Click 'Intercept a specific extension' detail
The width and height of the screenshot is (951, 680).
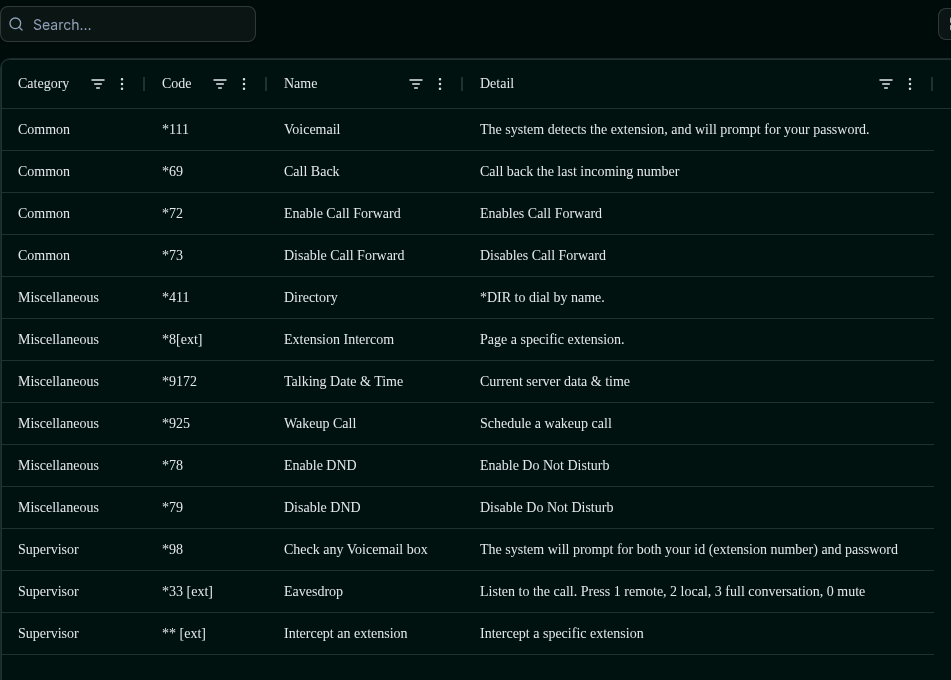click(562, 633)
